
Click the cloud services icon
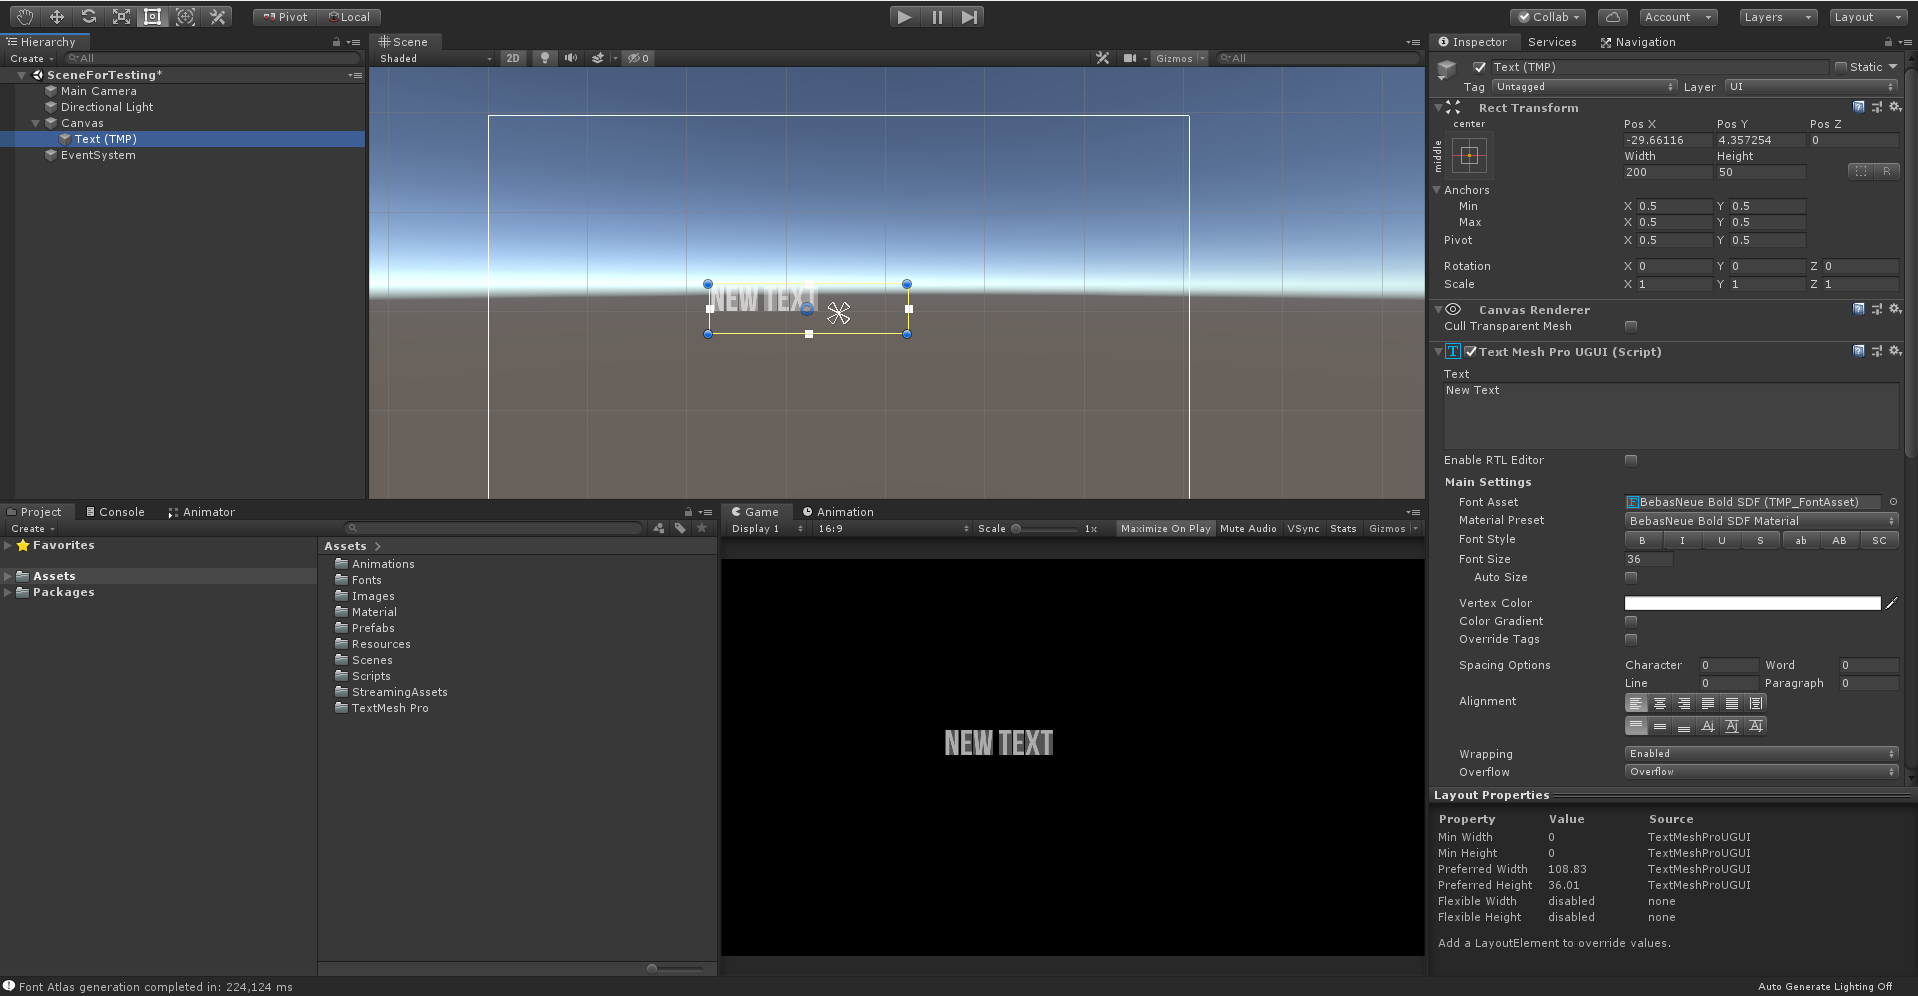pyautogui.click(x=1612, y=17)
